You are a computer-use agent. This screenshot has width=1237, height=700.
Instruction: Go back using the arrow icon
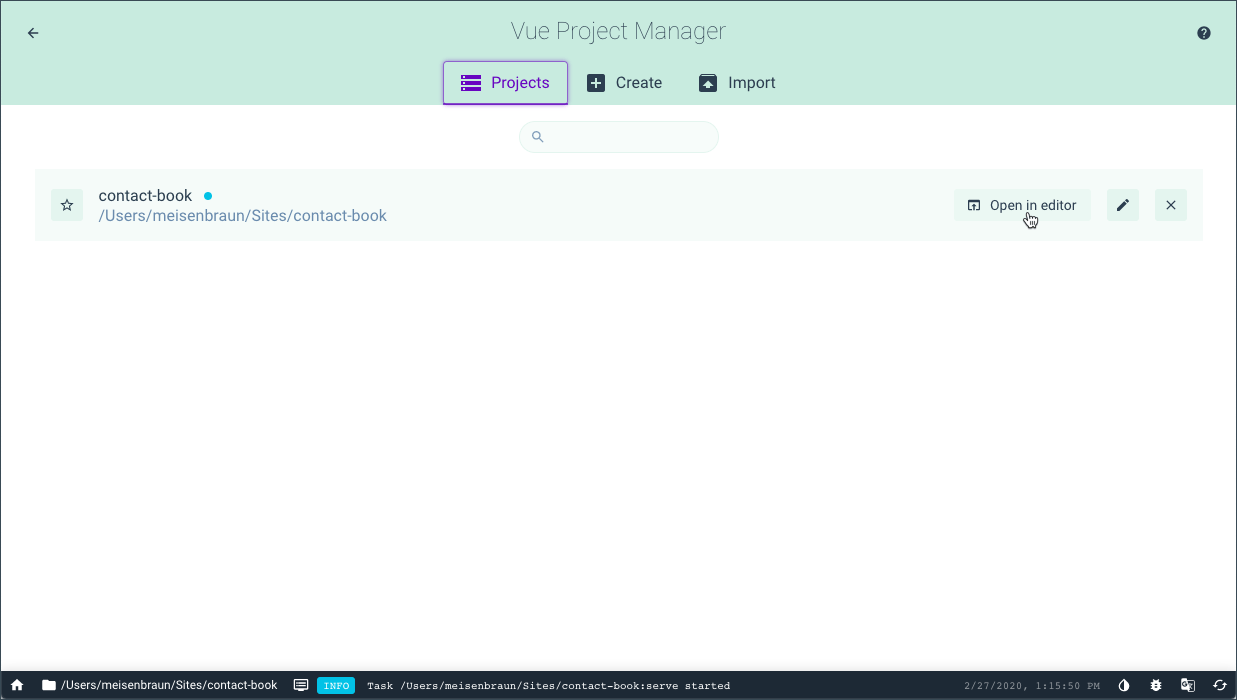(32, 32)
